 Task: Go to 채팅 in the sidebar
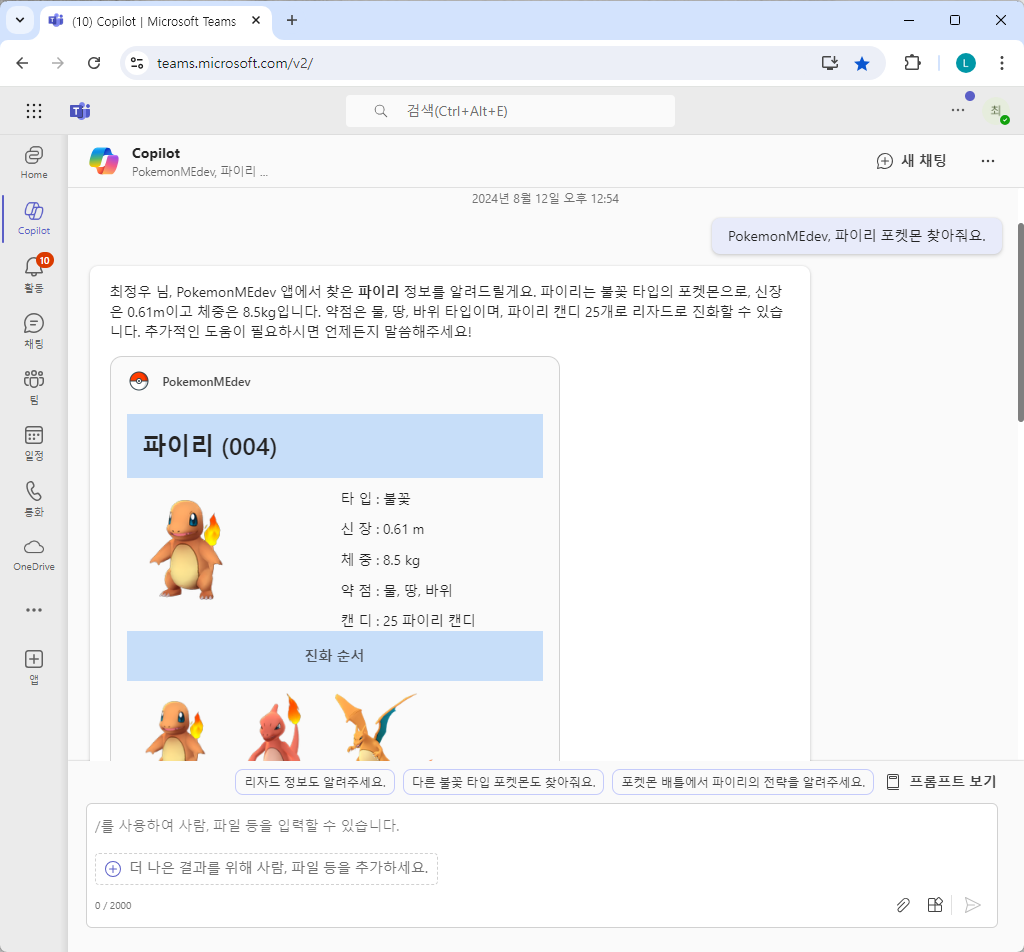click(x=34, y=330)
